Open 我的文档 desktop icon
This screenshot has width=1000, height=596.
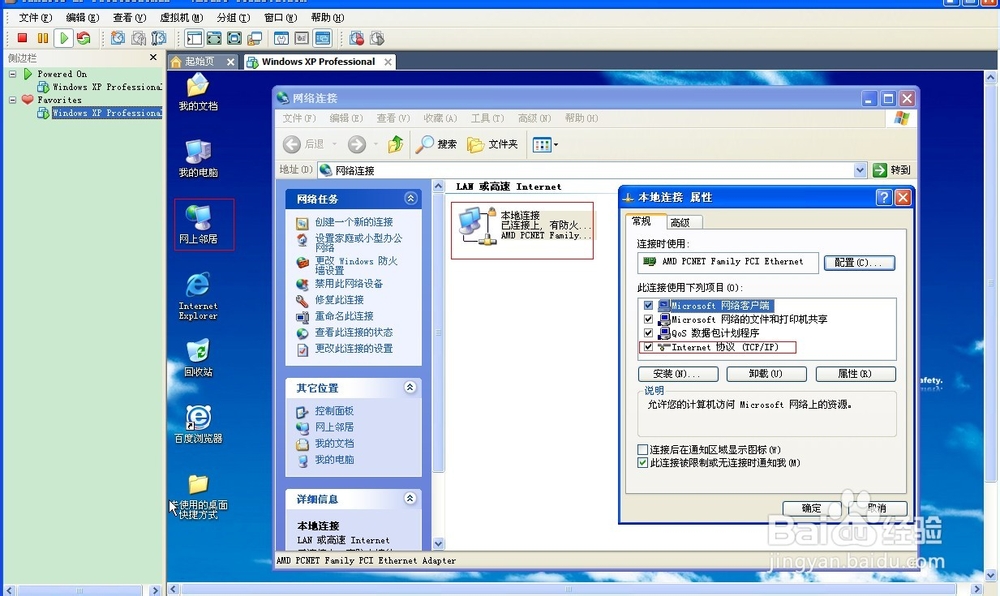pyautogui.click(x=198, y=92)
